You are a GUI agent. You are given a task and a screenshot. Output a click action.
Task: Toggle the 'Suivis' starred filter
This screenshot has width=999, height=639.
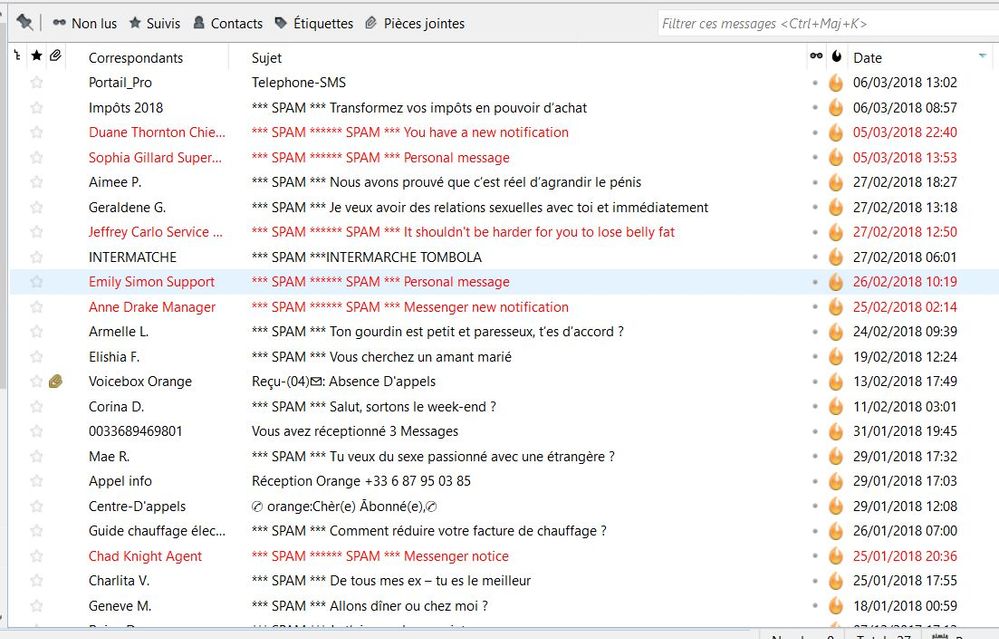(153, 23)
